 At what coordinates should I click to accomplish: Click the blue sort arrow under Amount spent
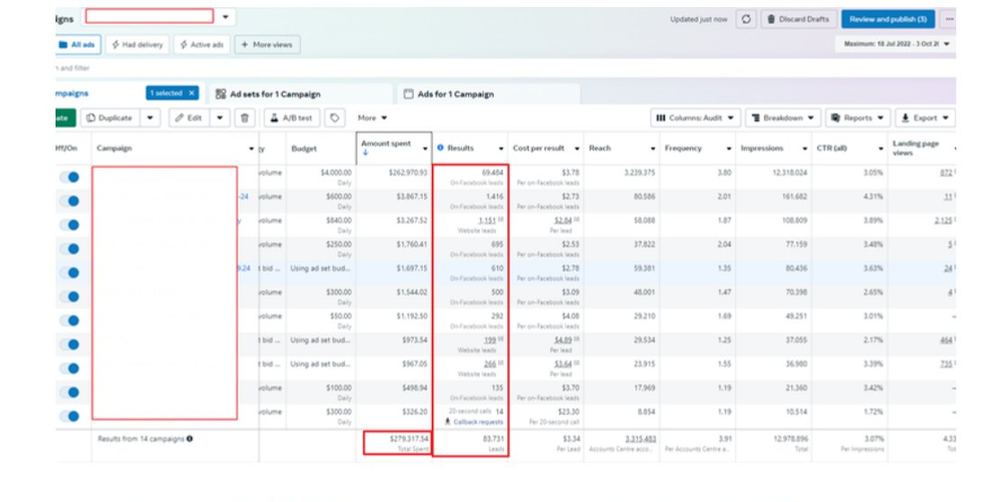[365, 153]
